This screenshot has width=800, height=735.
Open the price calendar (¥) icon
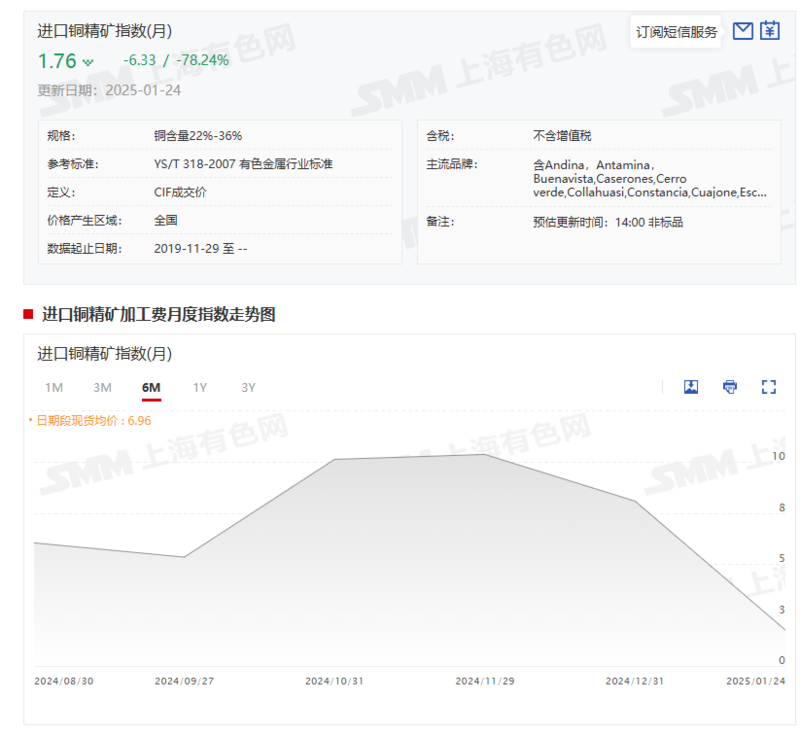pos(770,31)
